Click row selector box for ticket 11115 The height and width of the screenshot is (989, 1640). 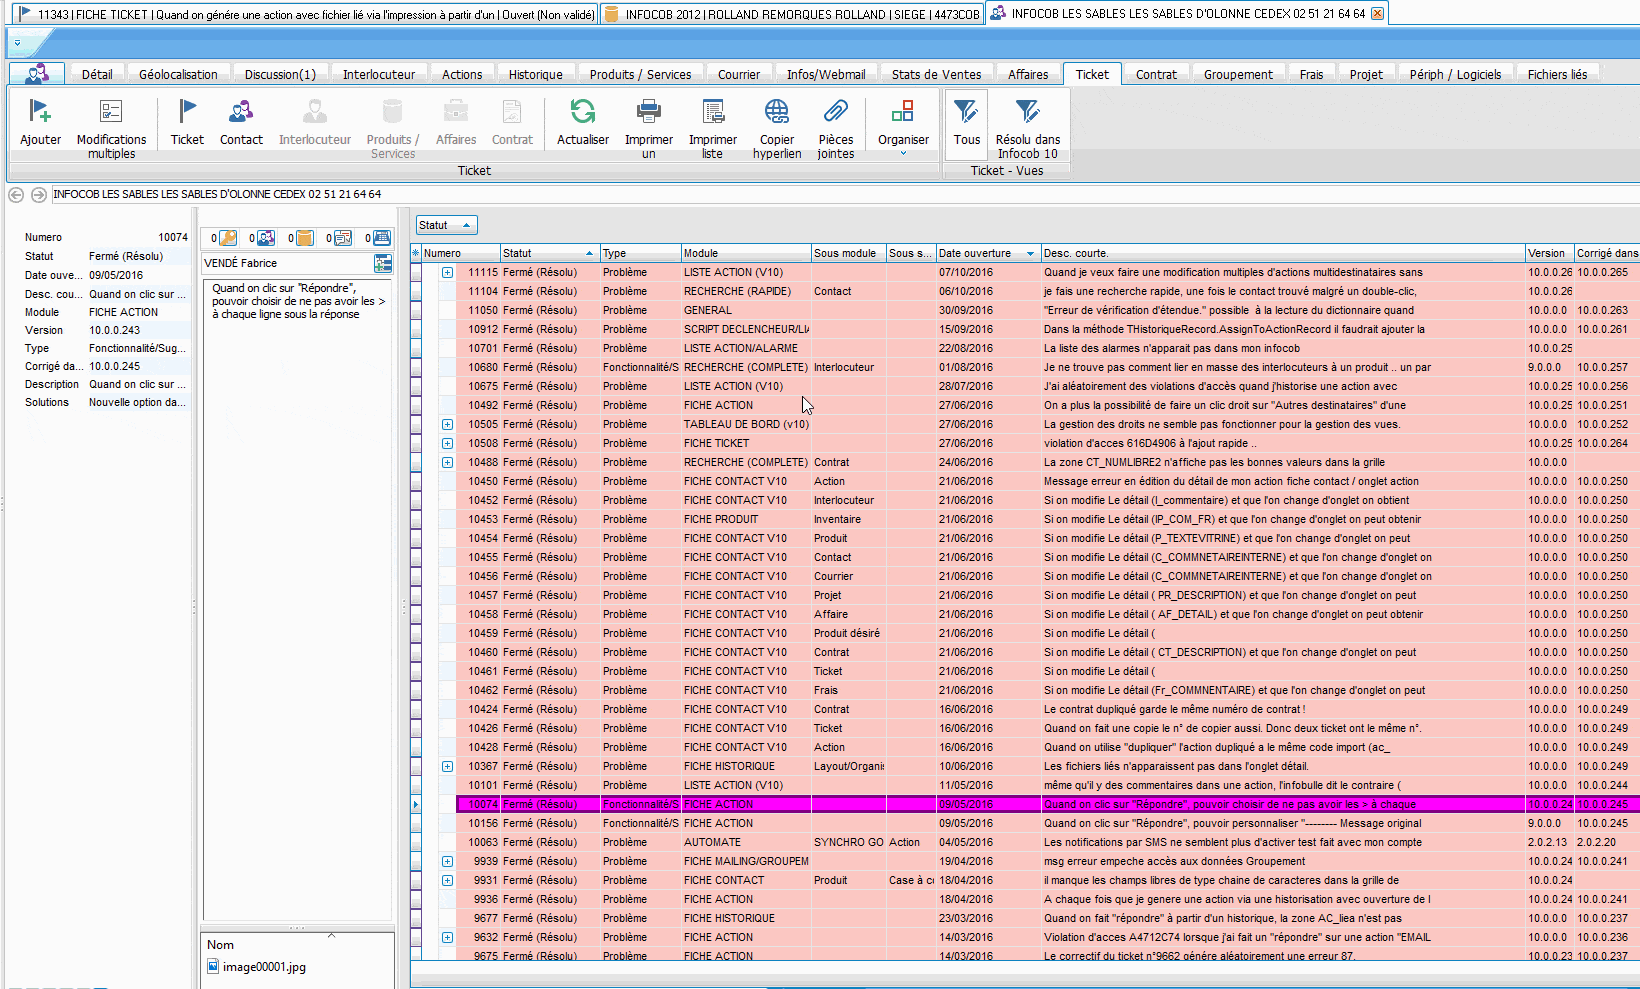[417, 272]
